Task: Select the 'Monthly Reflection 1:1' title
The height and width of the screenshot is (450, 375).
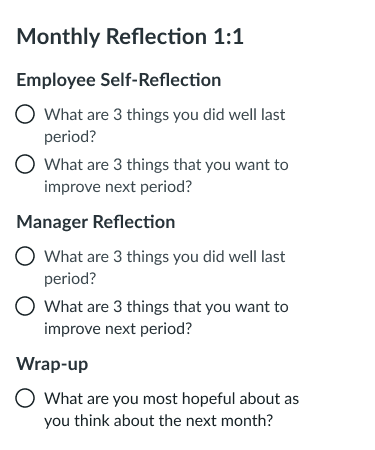Action: (130, 36)
